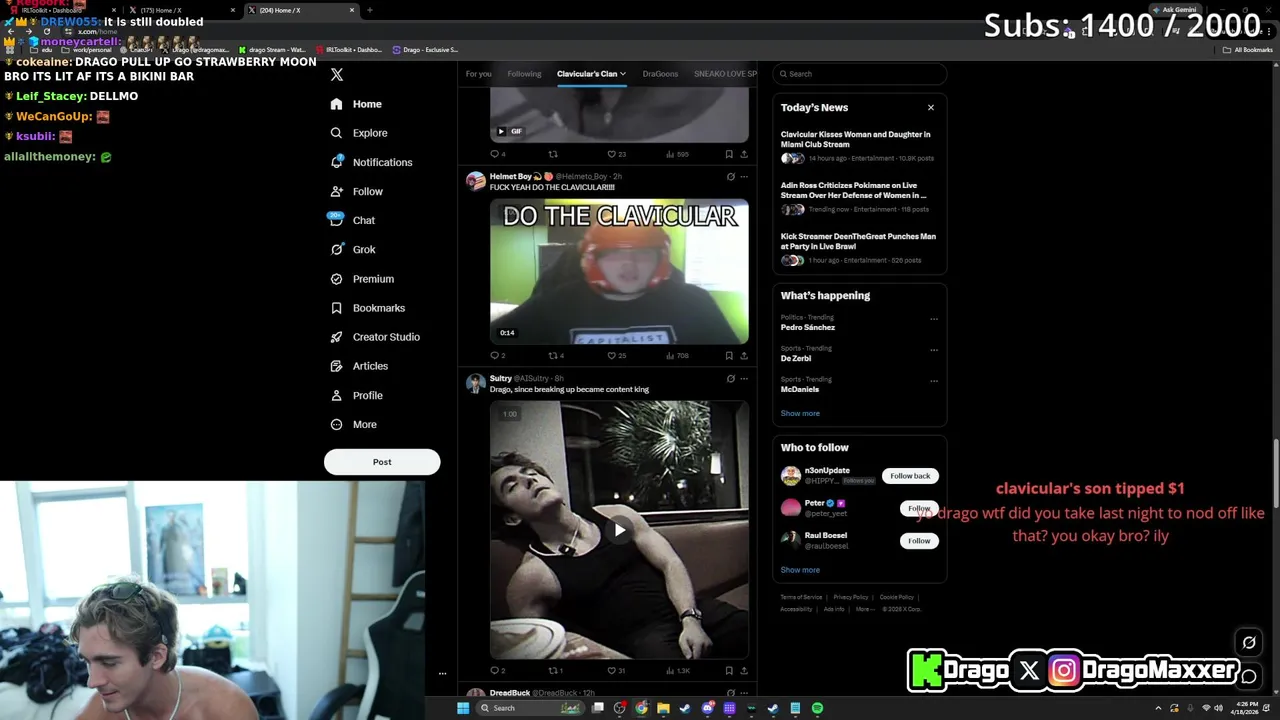
Task: Open the Pedro Sánchez trending topic
Action: point(808,327)
